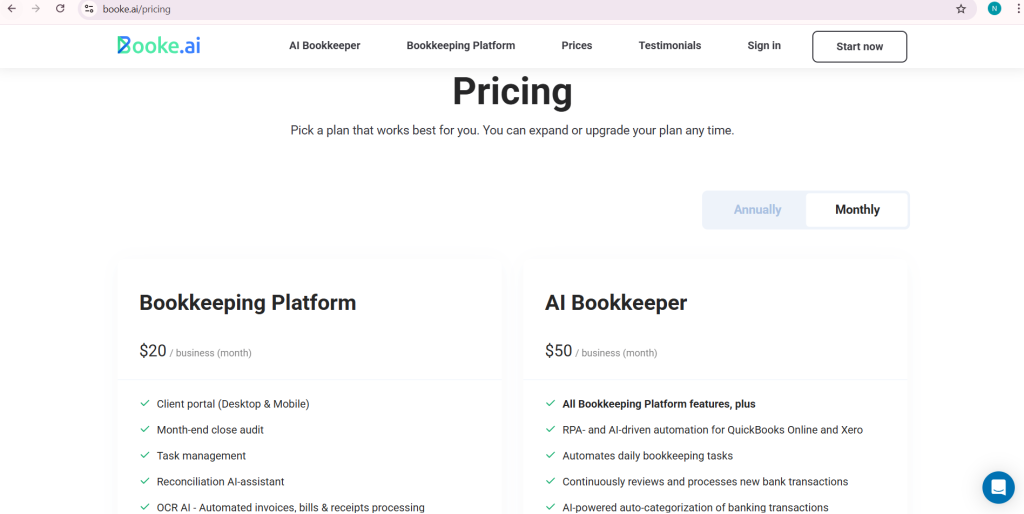
Task: Open the Testimonials nav item
Action: [669, 46]
